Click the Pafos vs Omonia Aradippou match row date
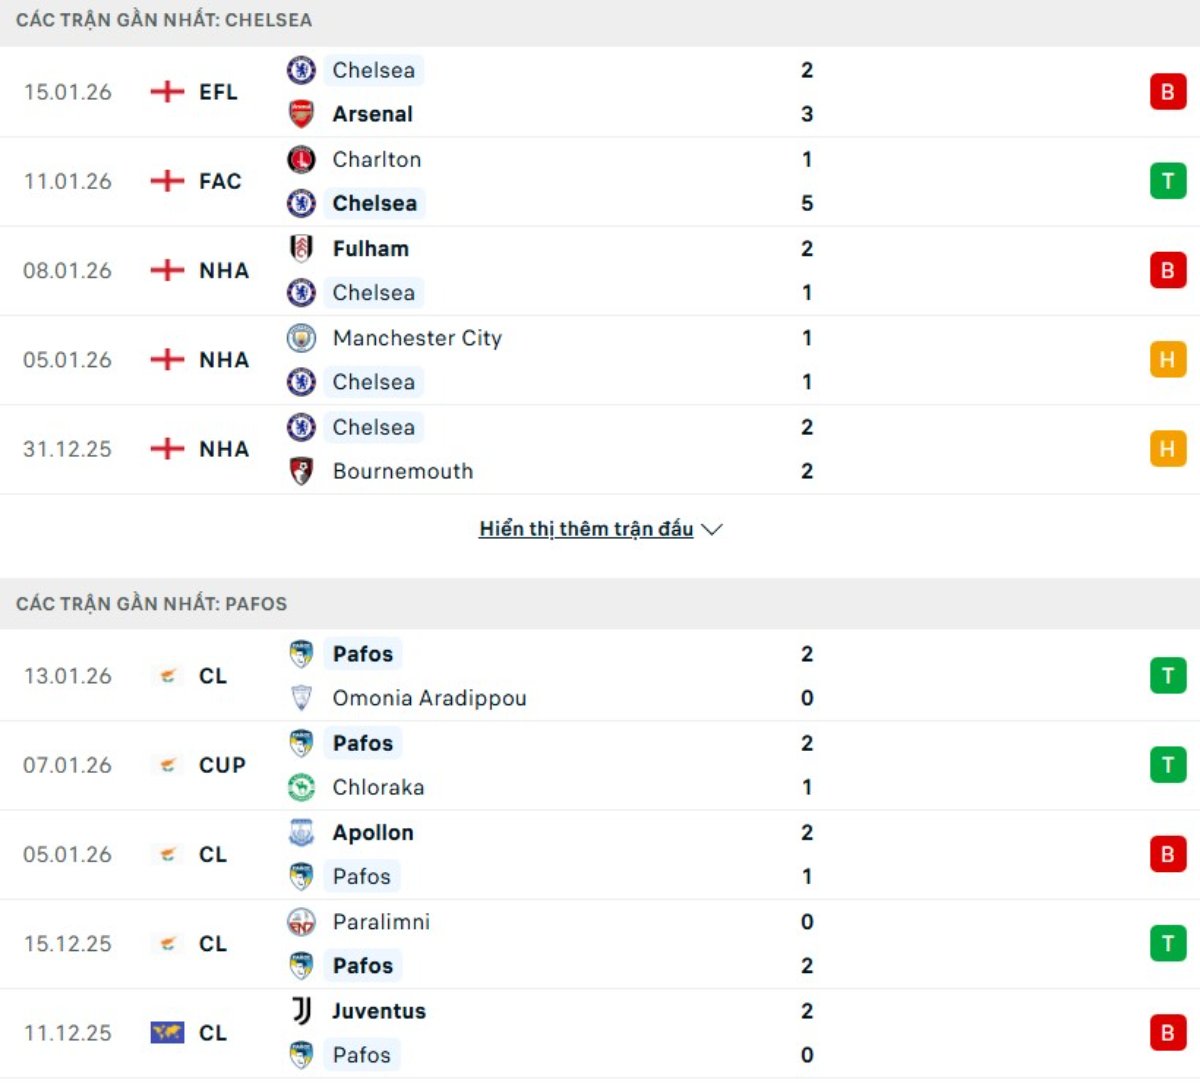Viewport: 1200px width, 1083px height. (68, 676)
